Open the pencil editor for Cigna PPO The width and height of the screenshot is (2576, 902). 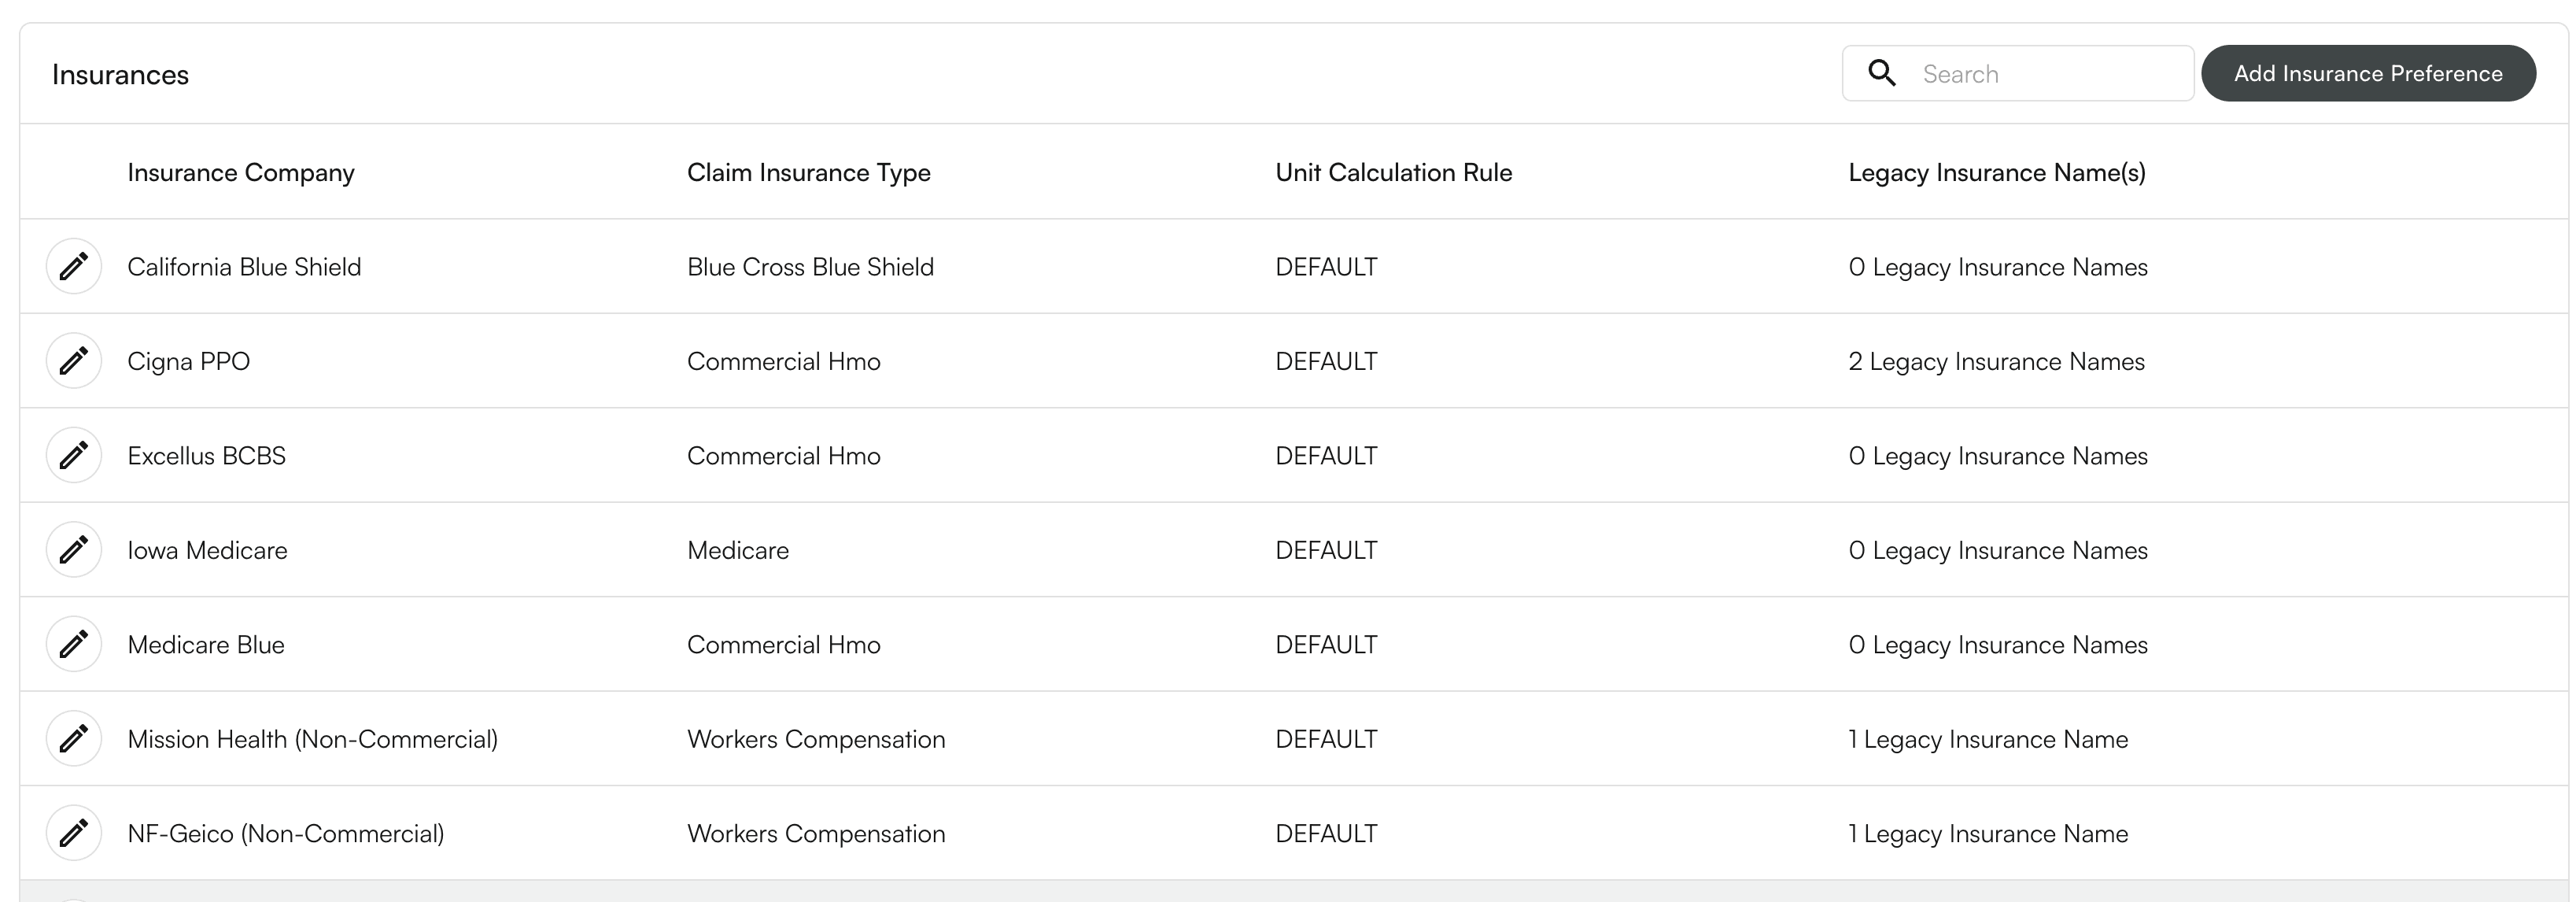(73, 360)
